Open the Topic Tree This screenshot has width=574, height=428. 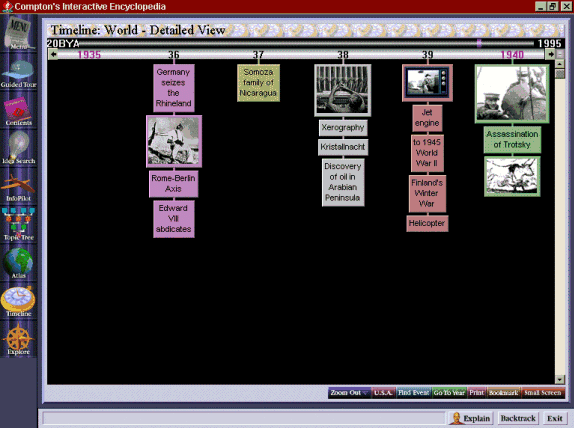tap(18, 224)
